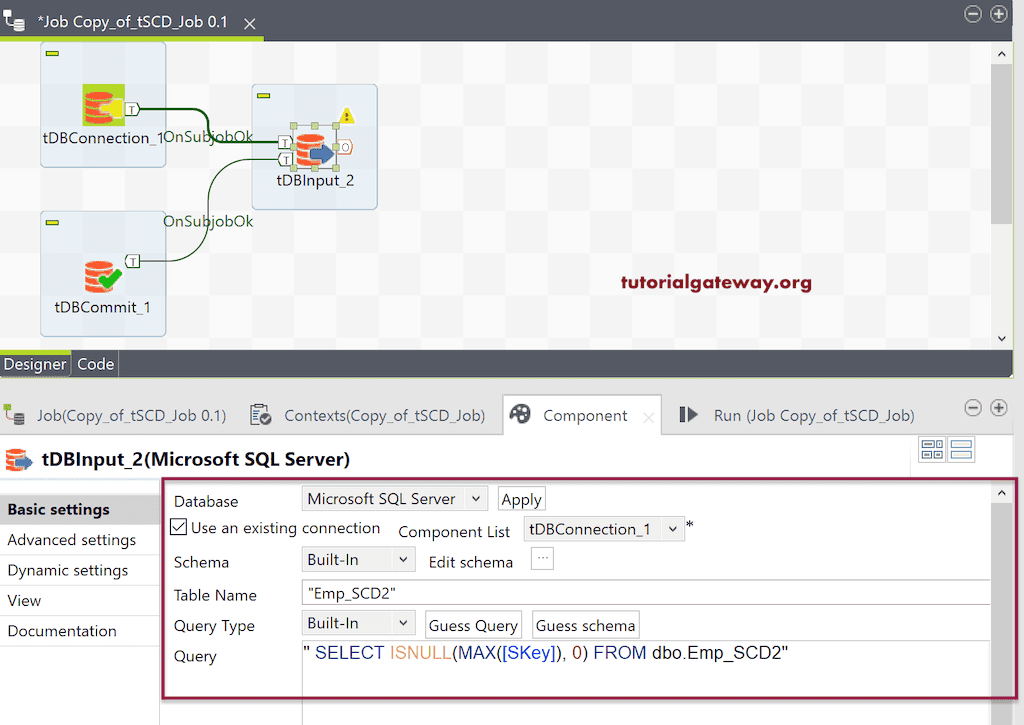
Task: Click the warning triangle on tDBInput_2
Action: click(346, 114)
